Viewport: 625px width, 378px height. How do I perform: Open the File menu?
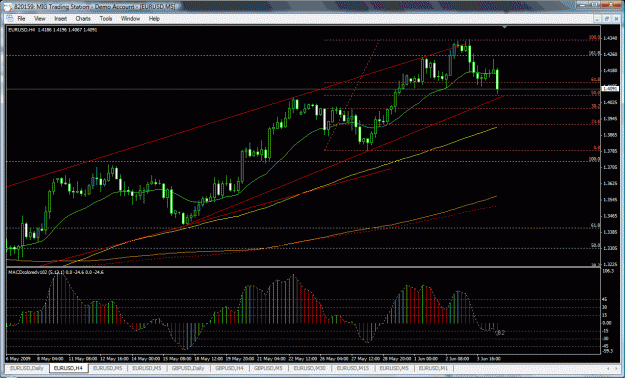pyautogui.click(x=21, y=19)
